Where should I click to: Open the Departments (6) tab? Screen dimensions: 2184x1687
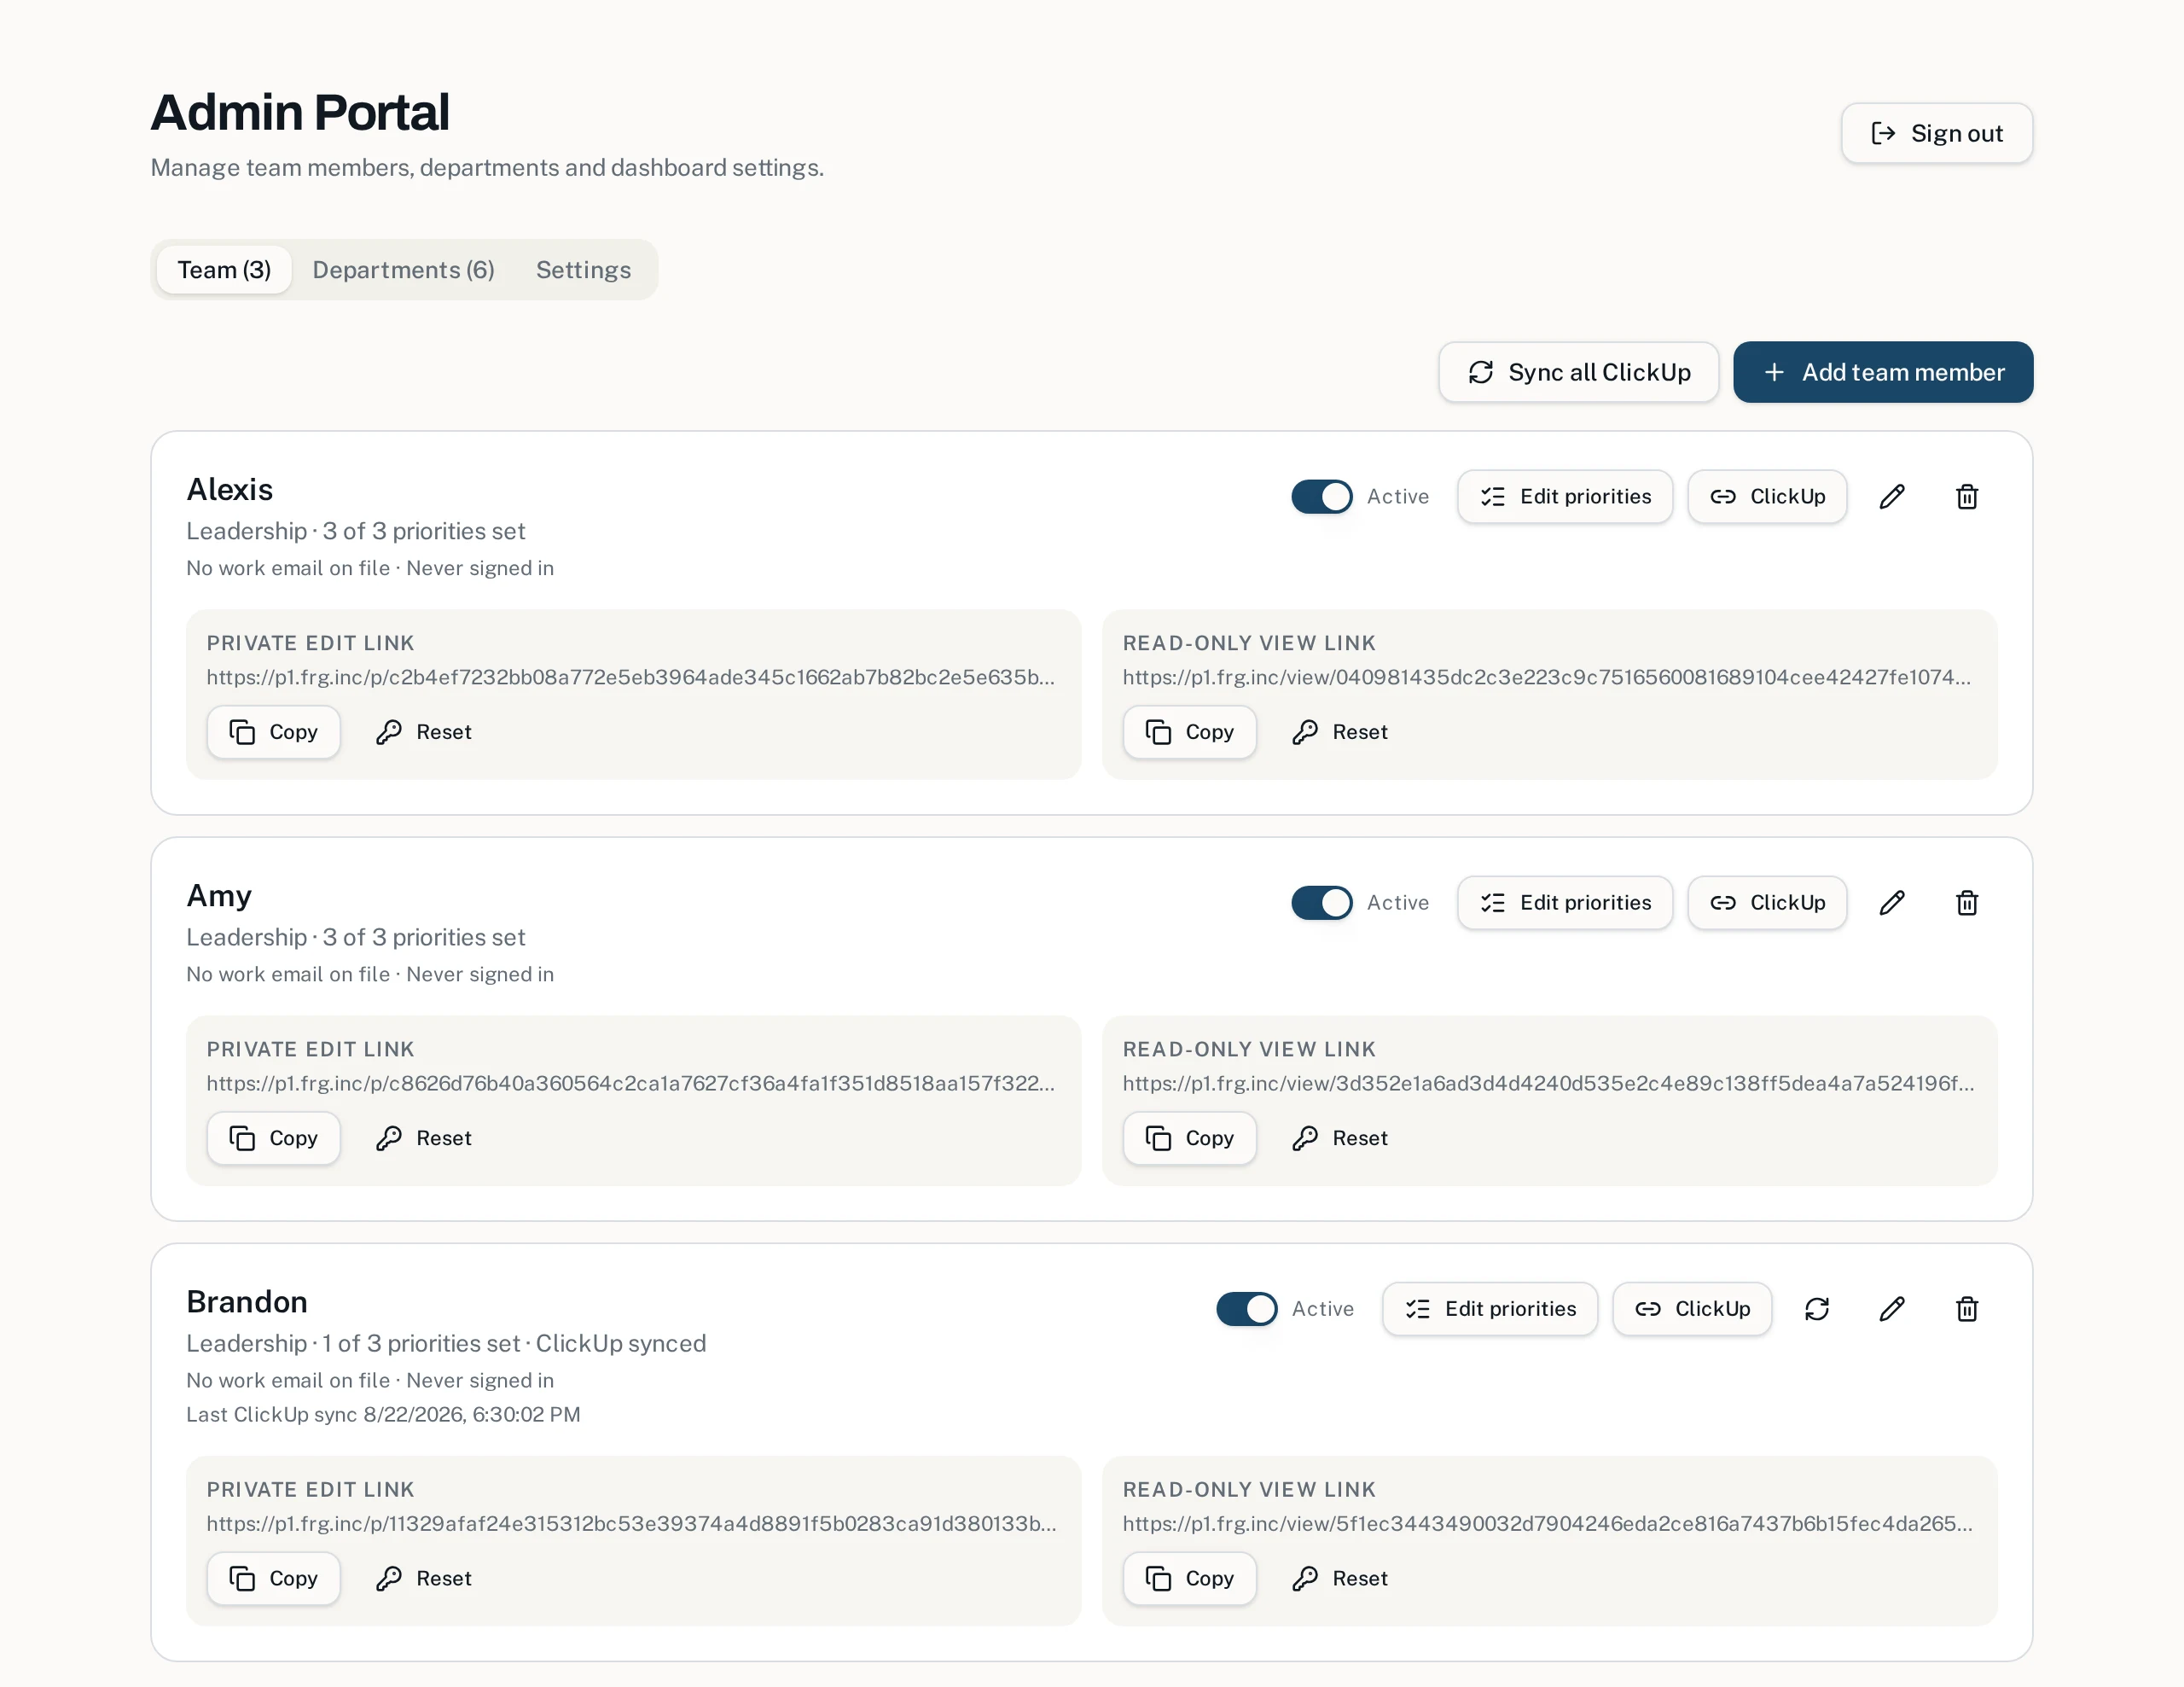(403, 270)
